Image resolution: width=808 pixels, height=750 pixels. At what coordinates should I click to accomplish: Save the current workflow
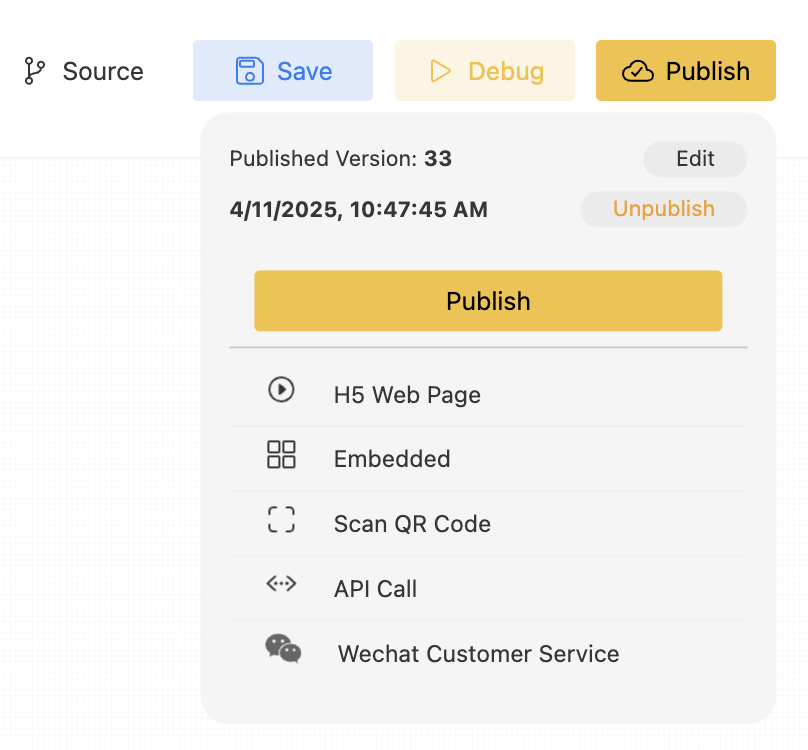pyautogui.click(x=283, y=71)
